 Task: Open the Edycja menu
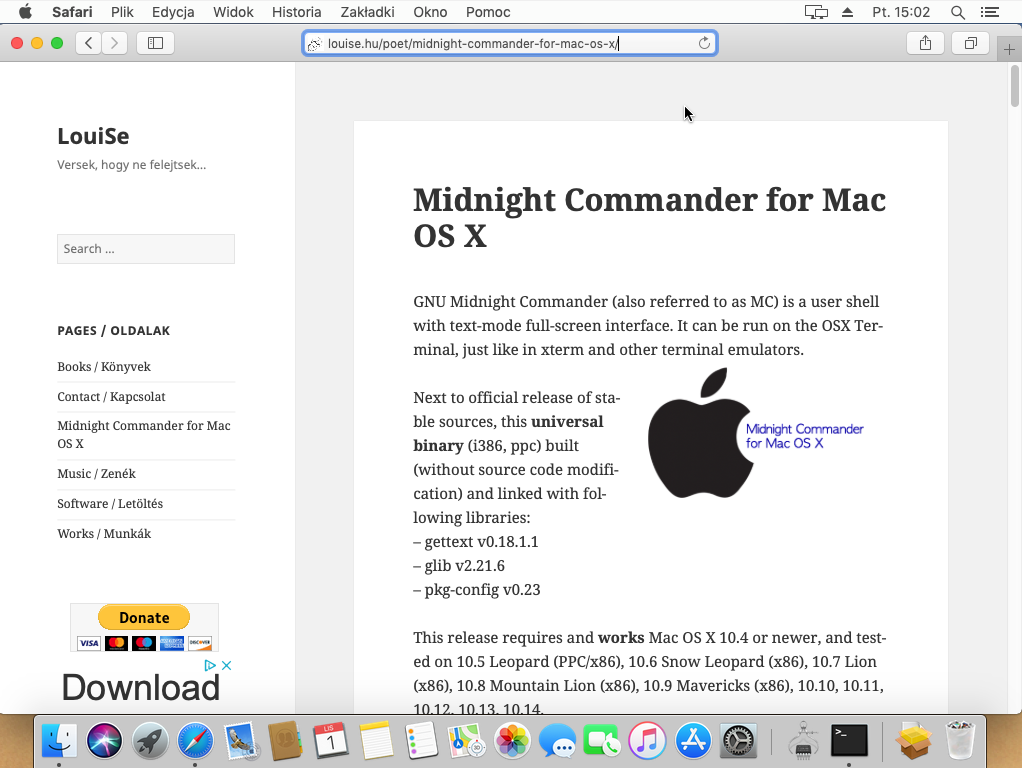tap(173, 12)
